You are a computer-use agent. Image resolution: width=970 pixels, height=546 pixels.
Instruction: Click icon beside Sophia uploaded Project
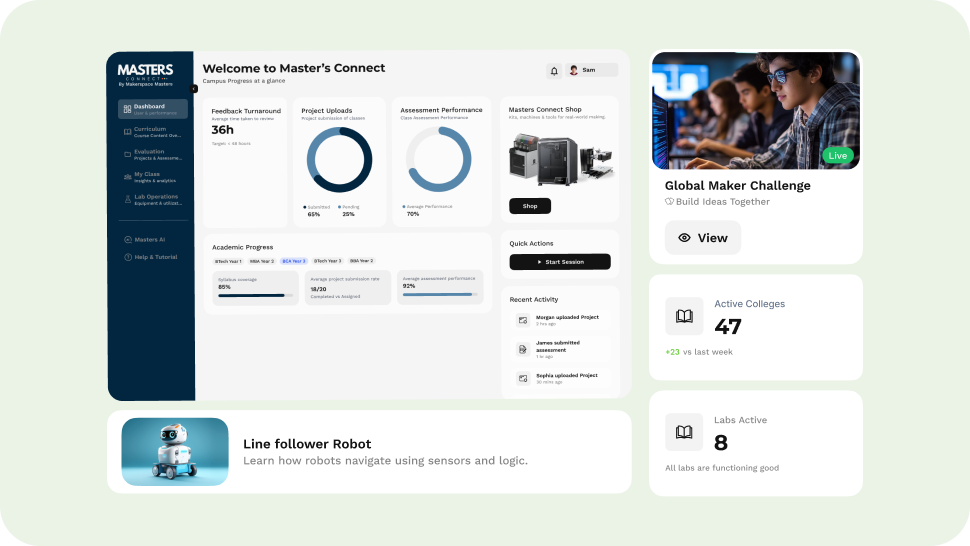tap(523, 378)
